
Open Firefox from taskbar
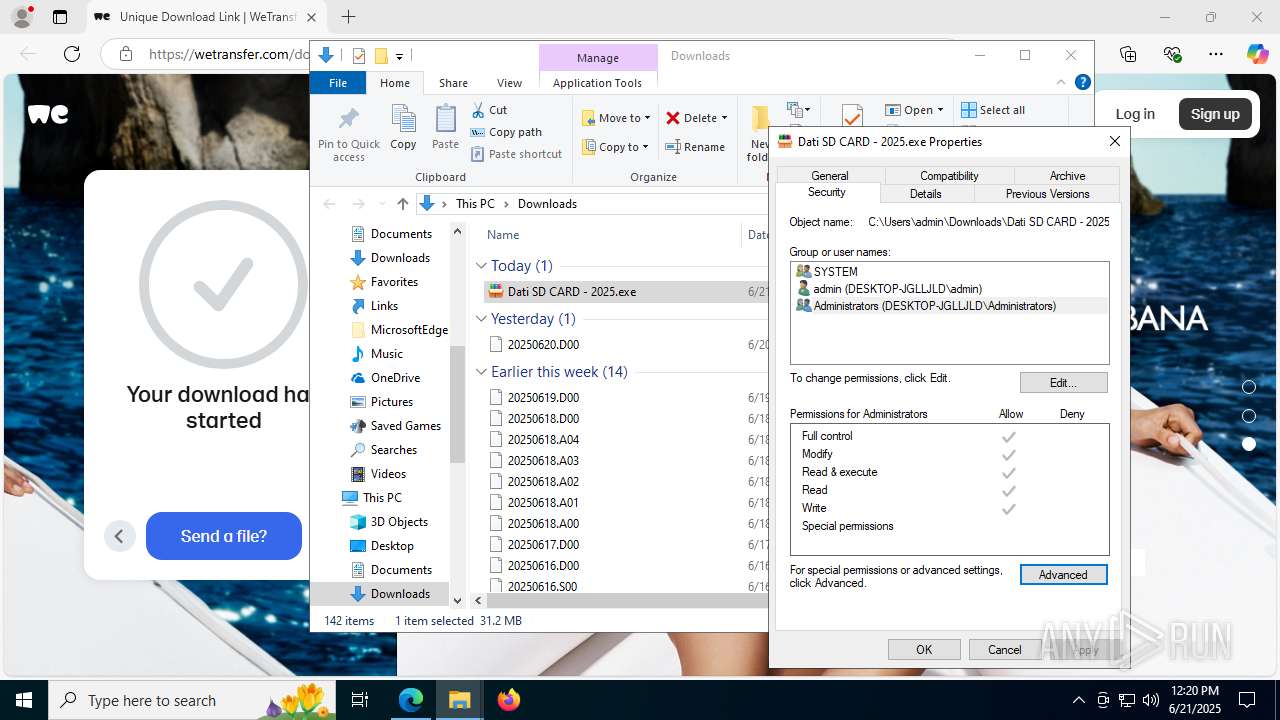pyautogui.click(x=509, y=700)
